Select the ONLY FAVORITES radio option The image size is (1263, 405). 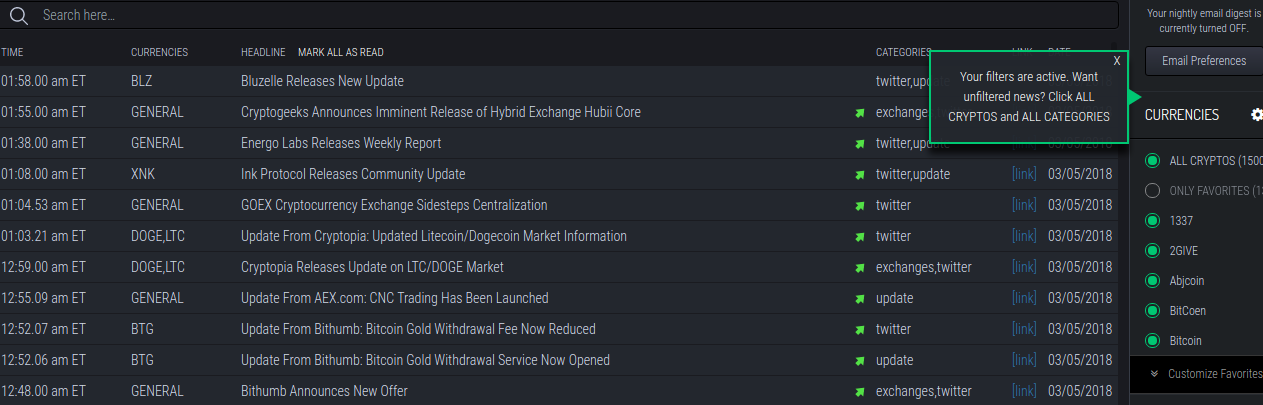[1152, 191]
